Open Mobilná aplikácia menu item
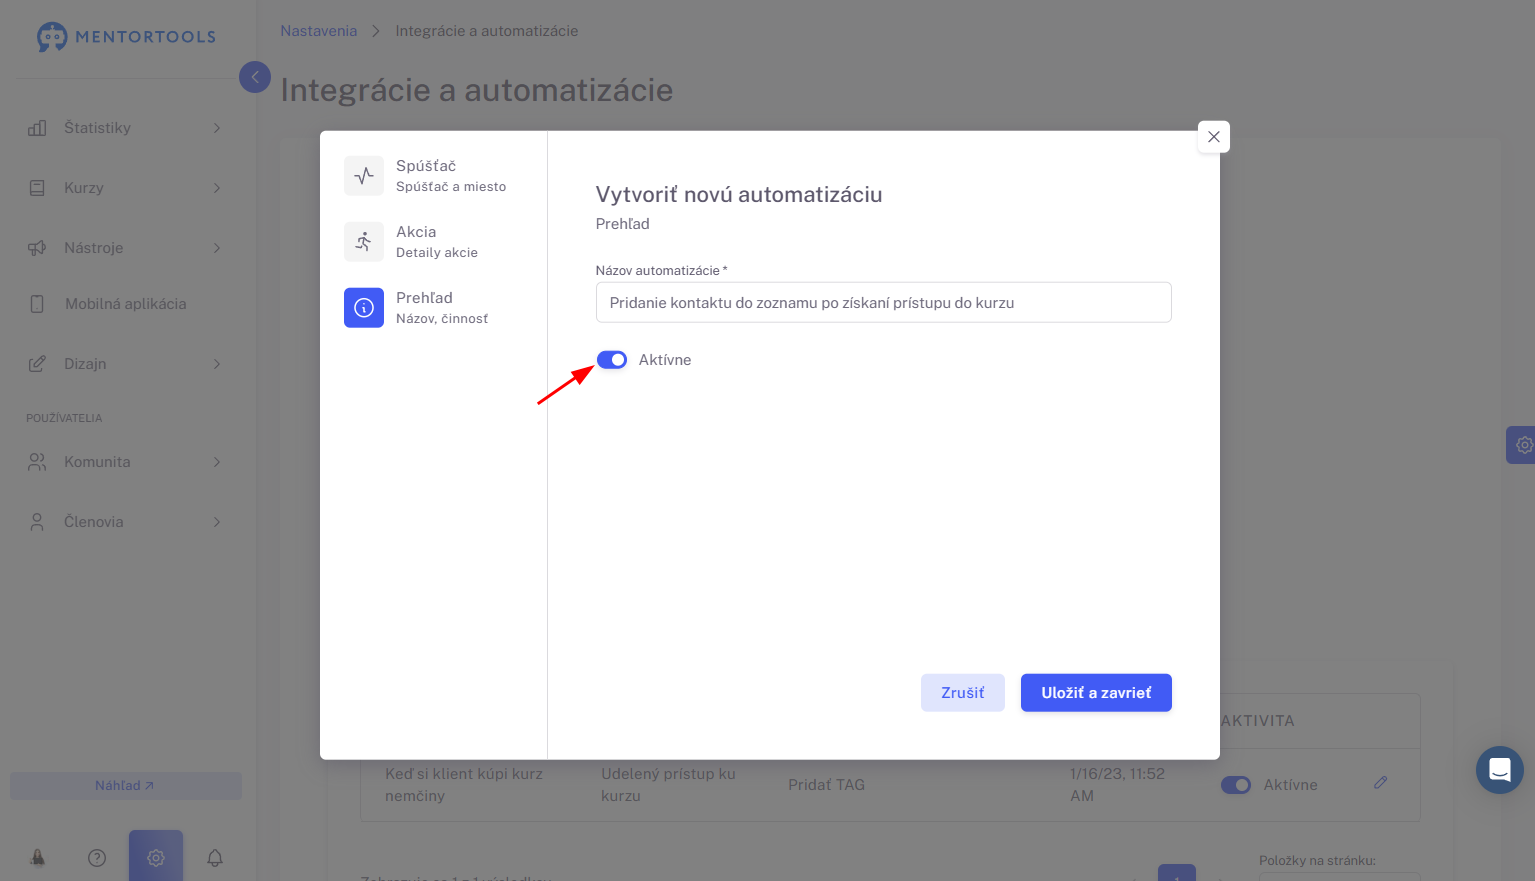Screen dimensions: 1535x881 click(x=124, y=304)
